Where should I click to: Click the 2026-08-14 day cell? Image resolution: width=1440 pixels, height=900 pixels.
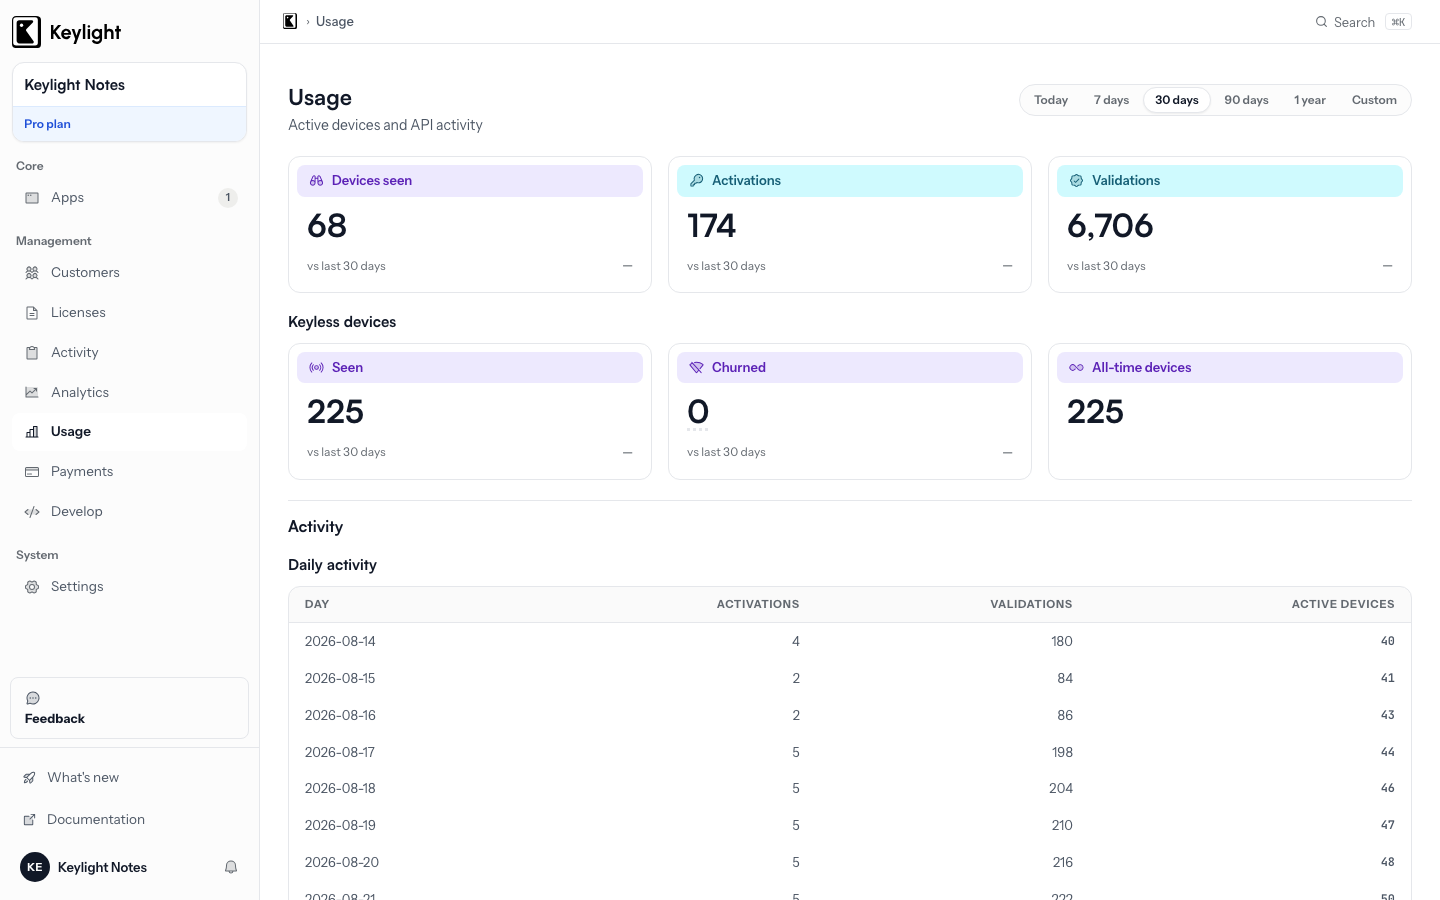click(x=340, y=642)
